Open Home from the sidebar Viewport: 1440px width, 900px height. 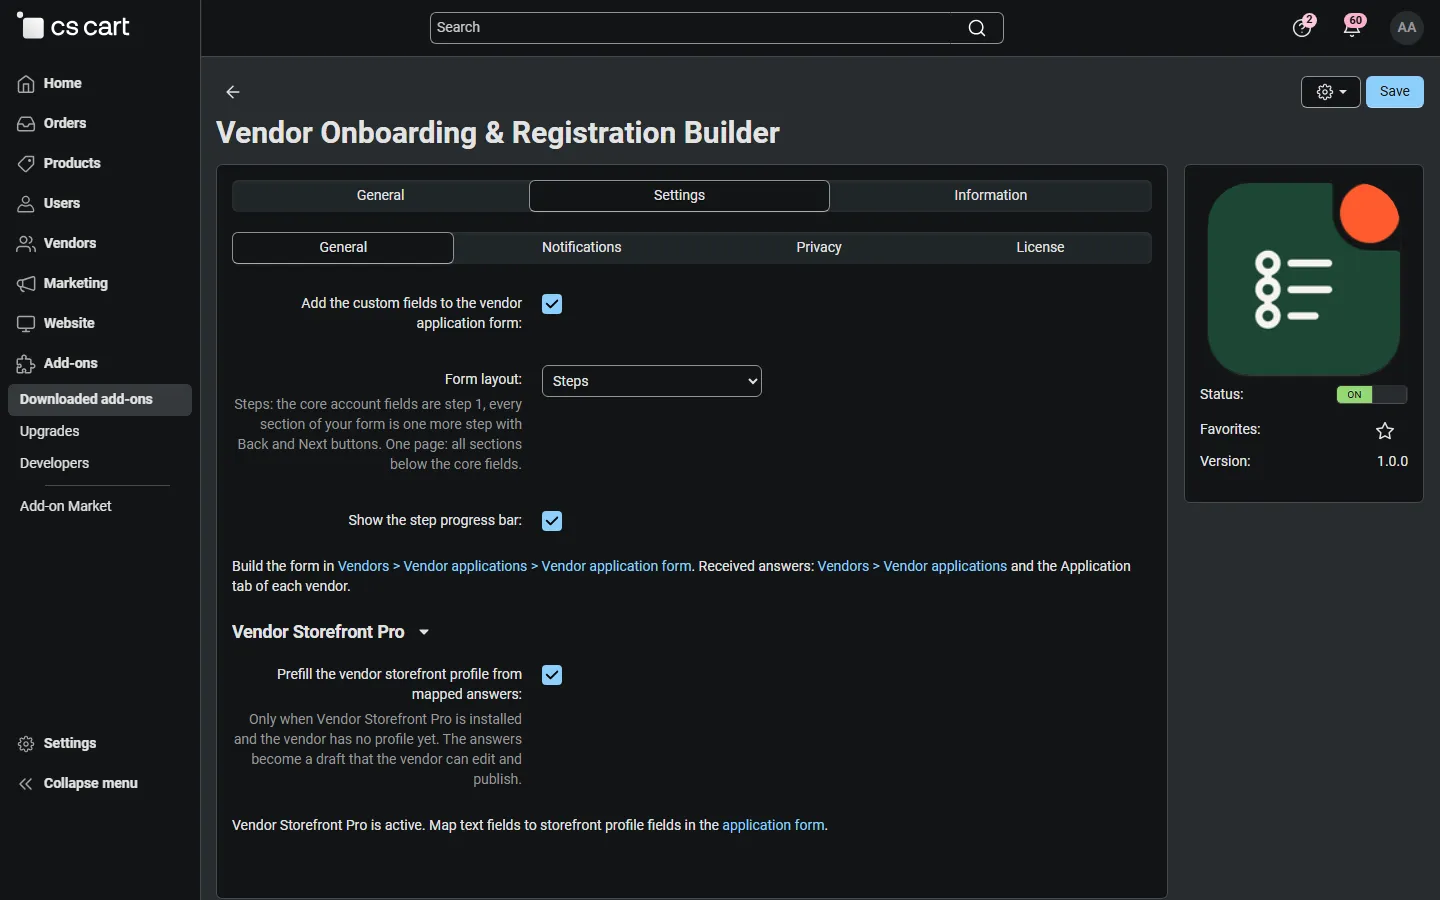(50, 84)
